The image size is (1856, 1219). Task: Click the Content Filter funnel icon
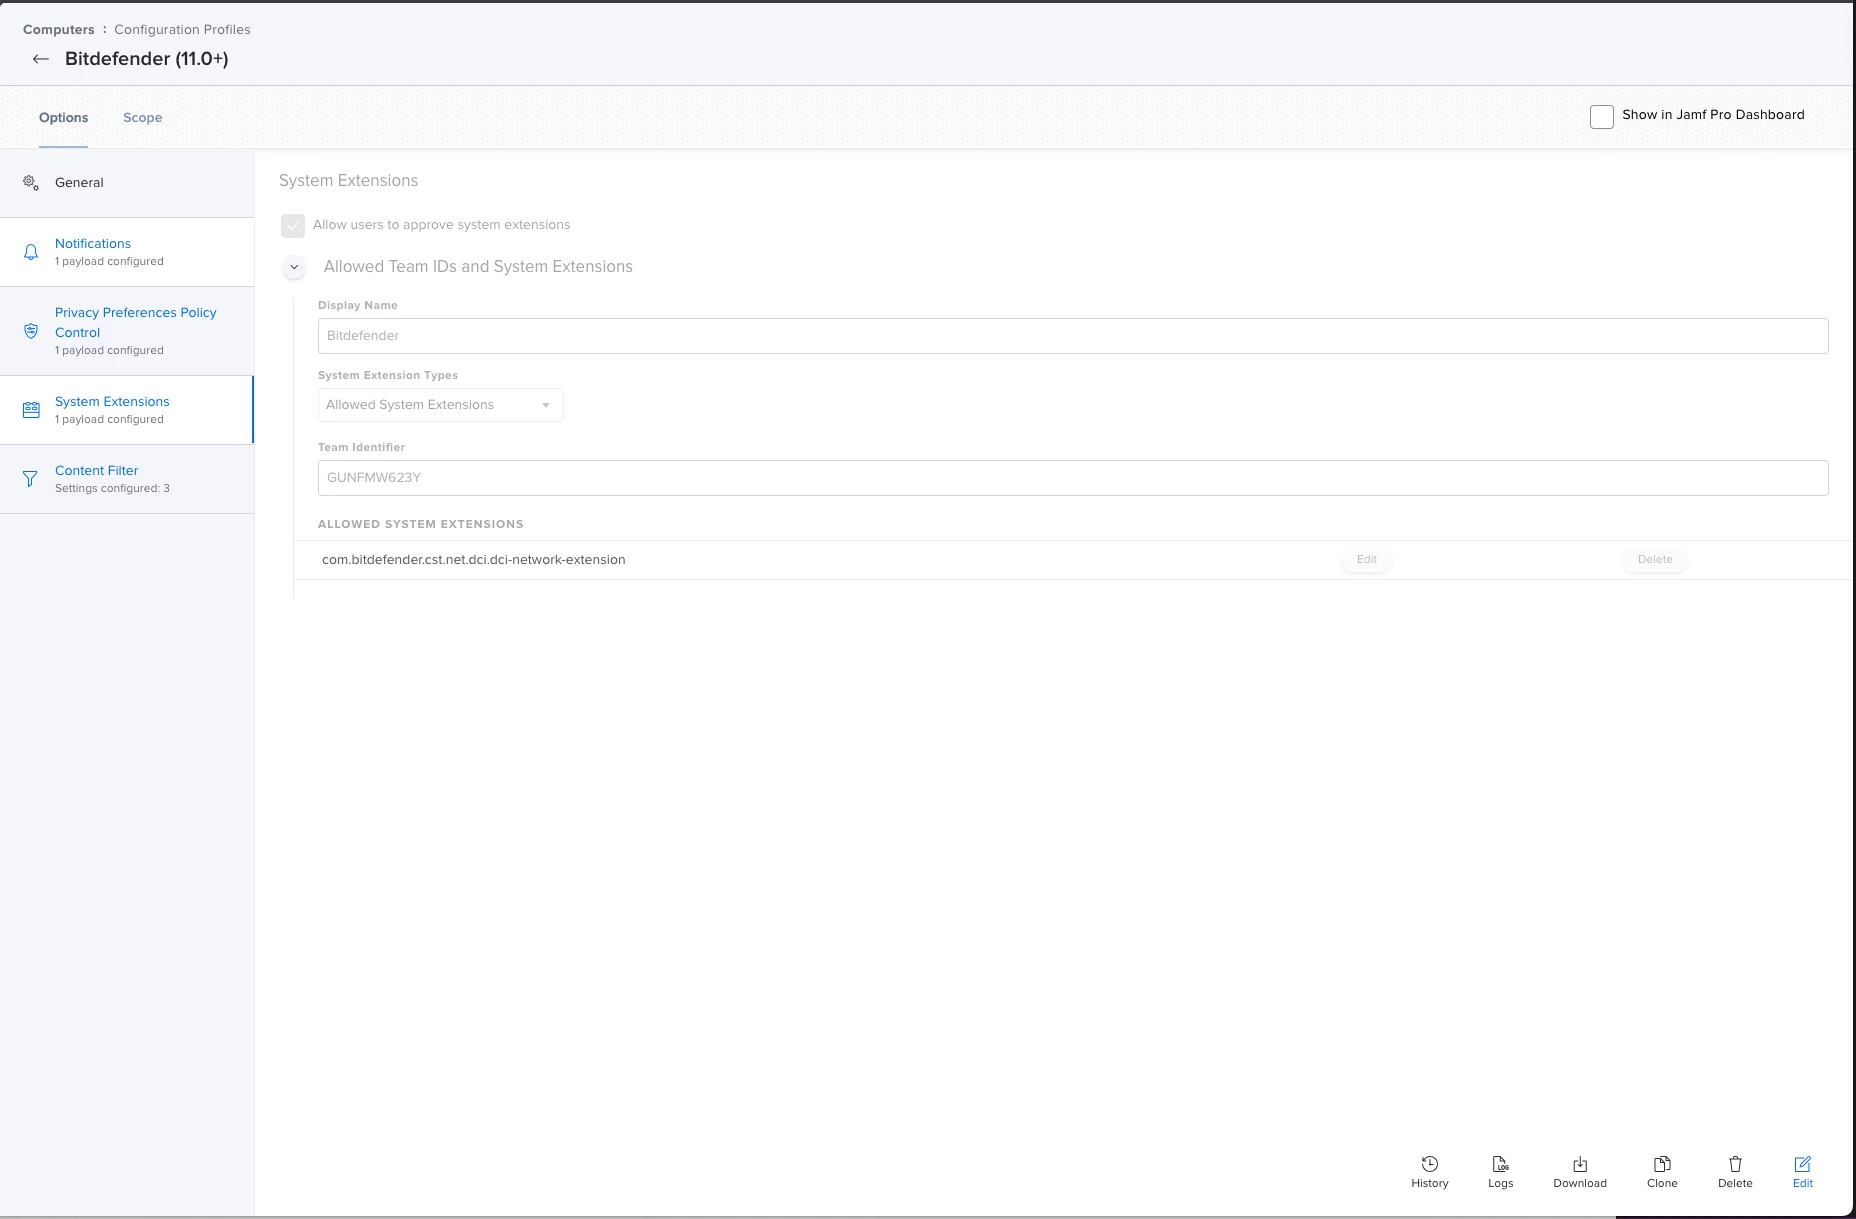31,479
